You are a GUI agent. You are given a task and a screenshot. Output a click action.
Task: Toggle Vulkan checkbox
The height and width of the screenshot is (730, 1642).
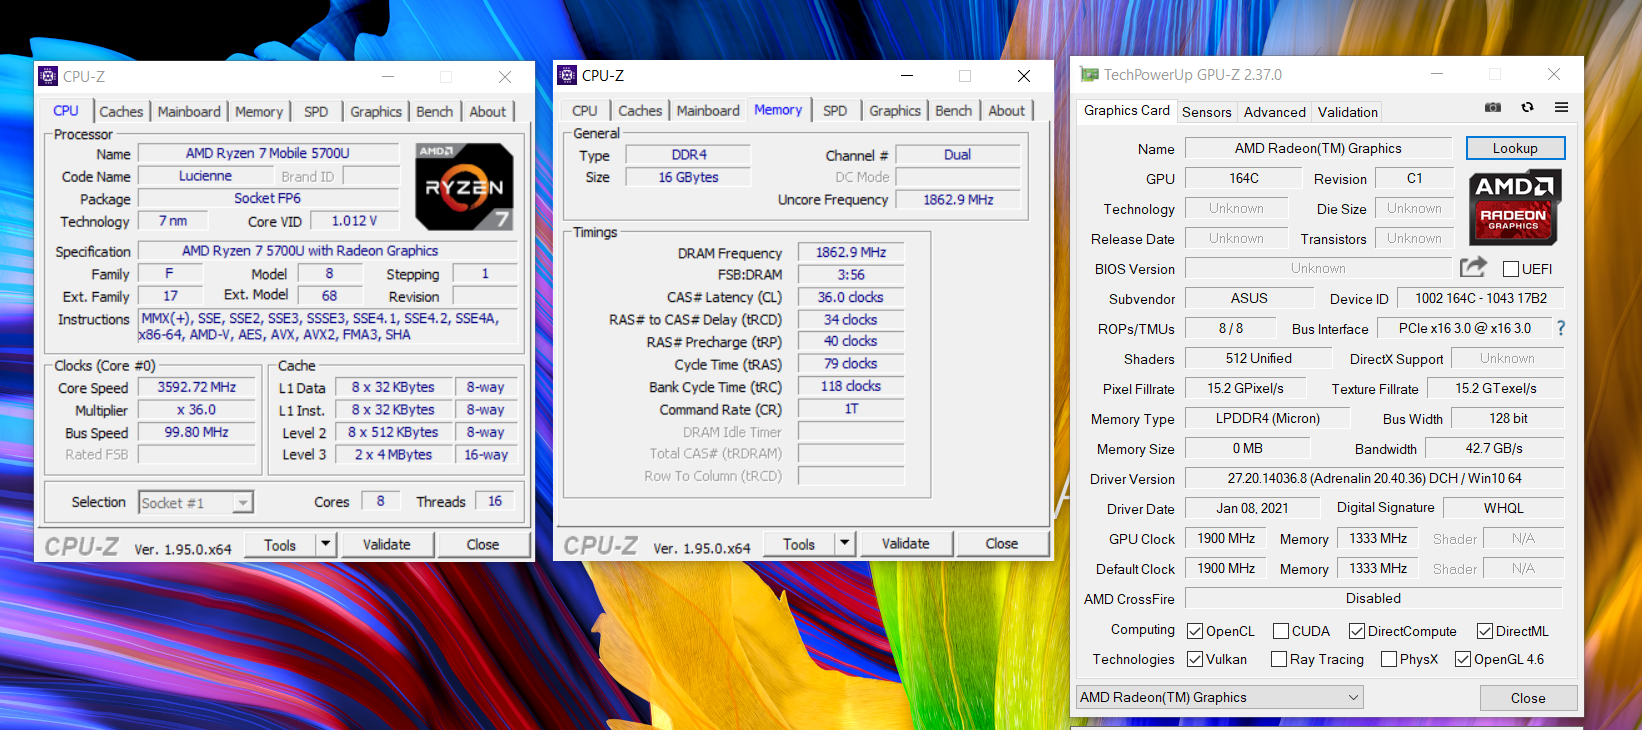[1195, 659]
